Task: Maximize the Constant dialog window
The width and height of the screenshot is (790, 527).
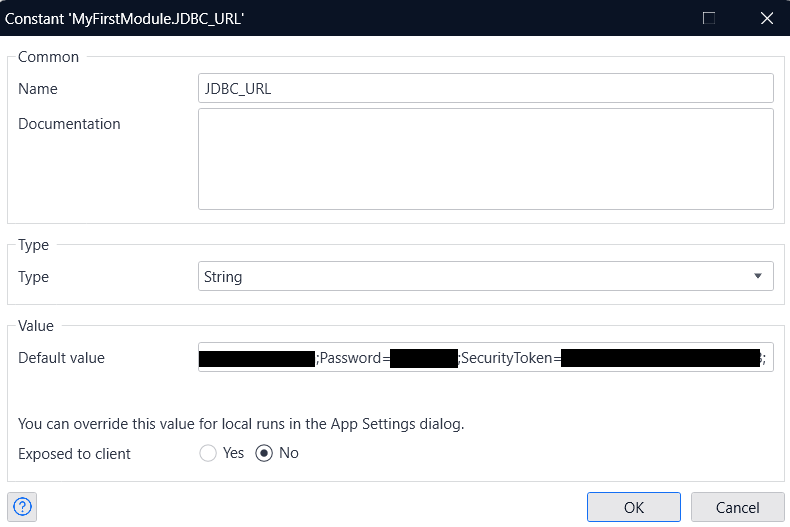Action: point(709,18)
